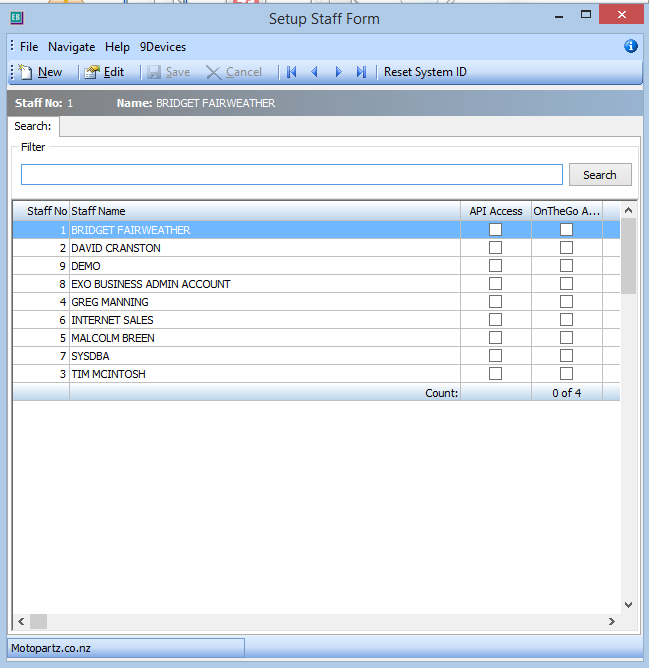The height and width of the screenshot is (668, 649).
Task: Toggle OnTheGo access for DAVID CRANSTON
Action: tap(566, 248)
